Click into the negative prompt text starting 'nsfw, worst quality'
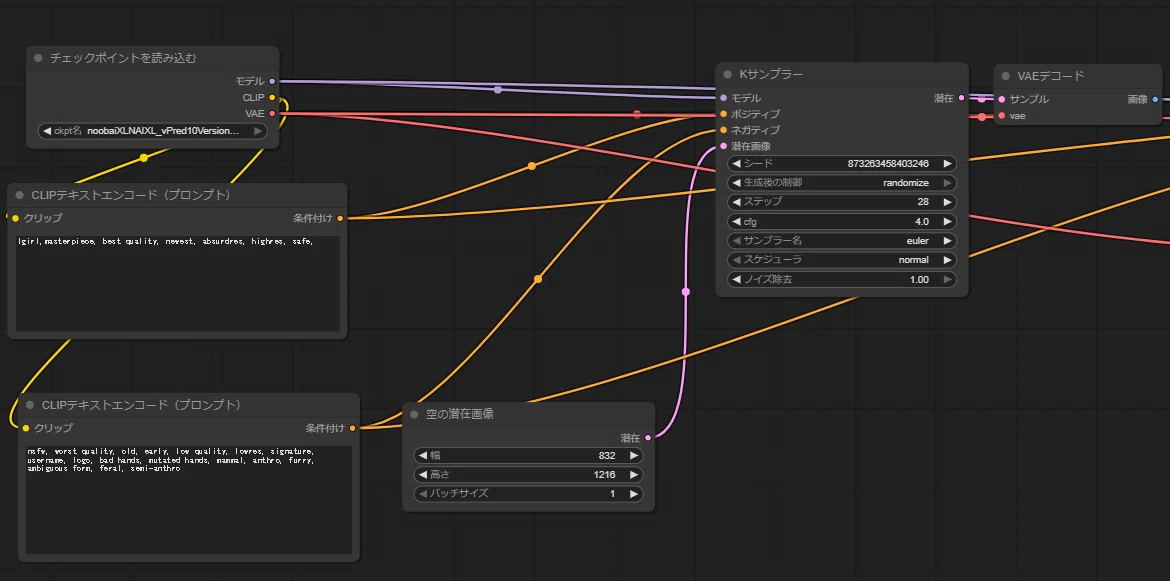 point(189,500)
